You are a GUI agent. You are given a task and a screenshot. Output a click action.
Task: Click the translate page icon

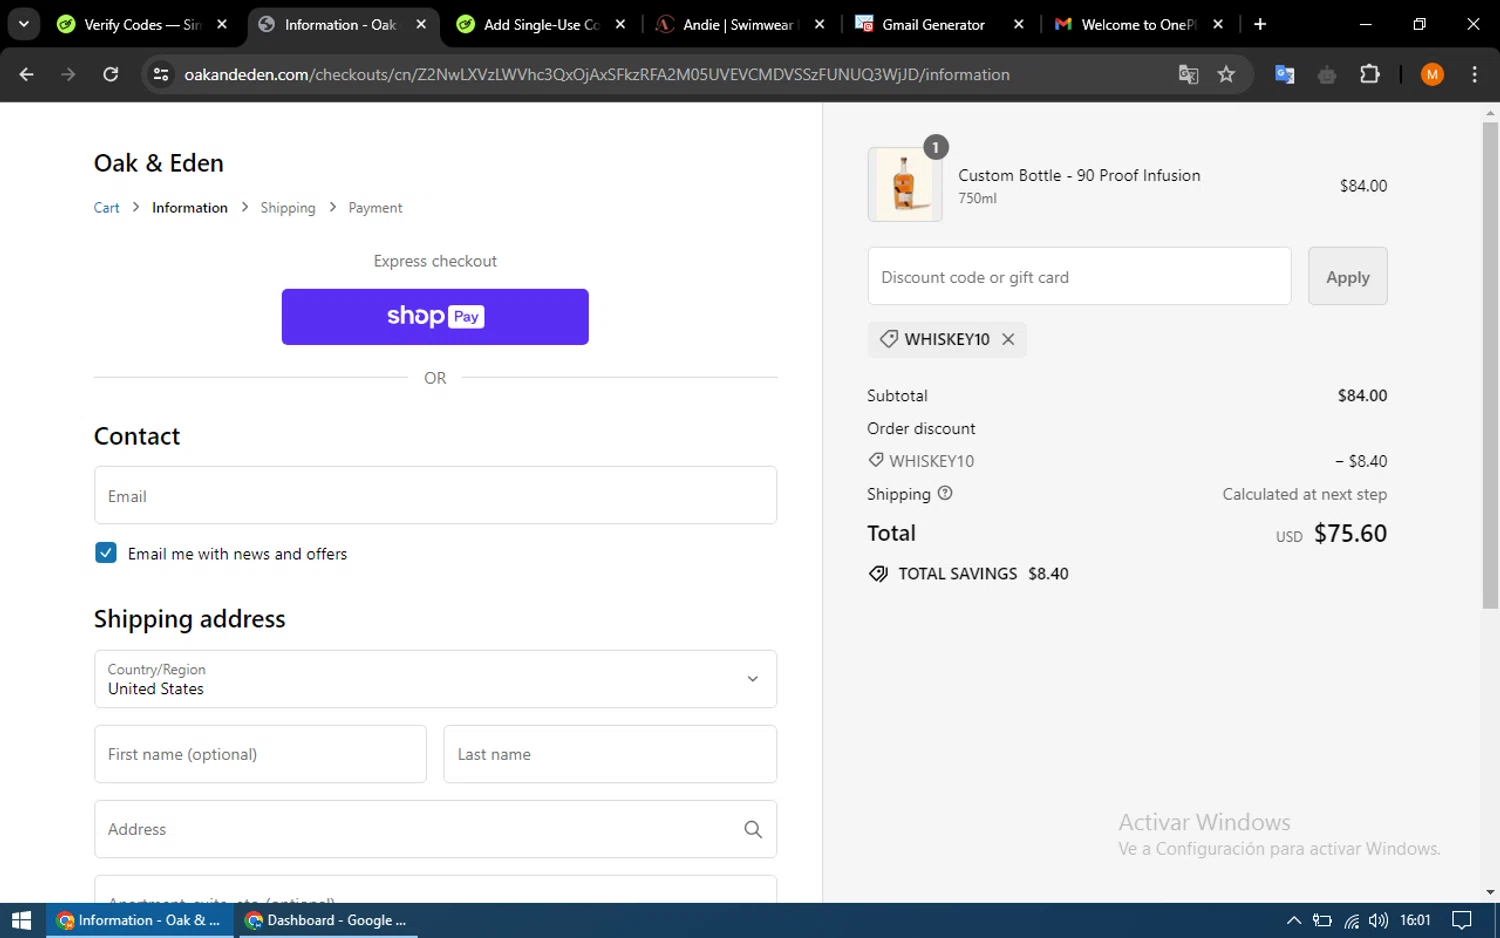(x=1188, y=74)
